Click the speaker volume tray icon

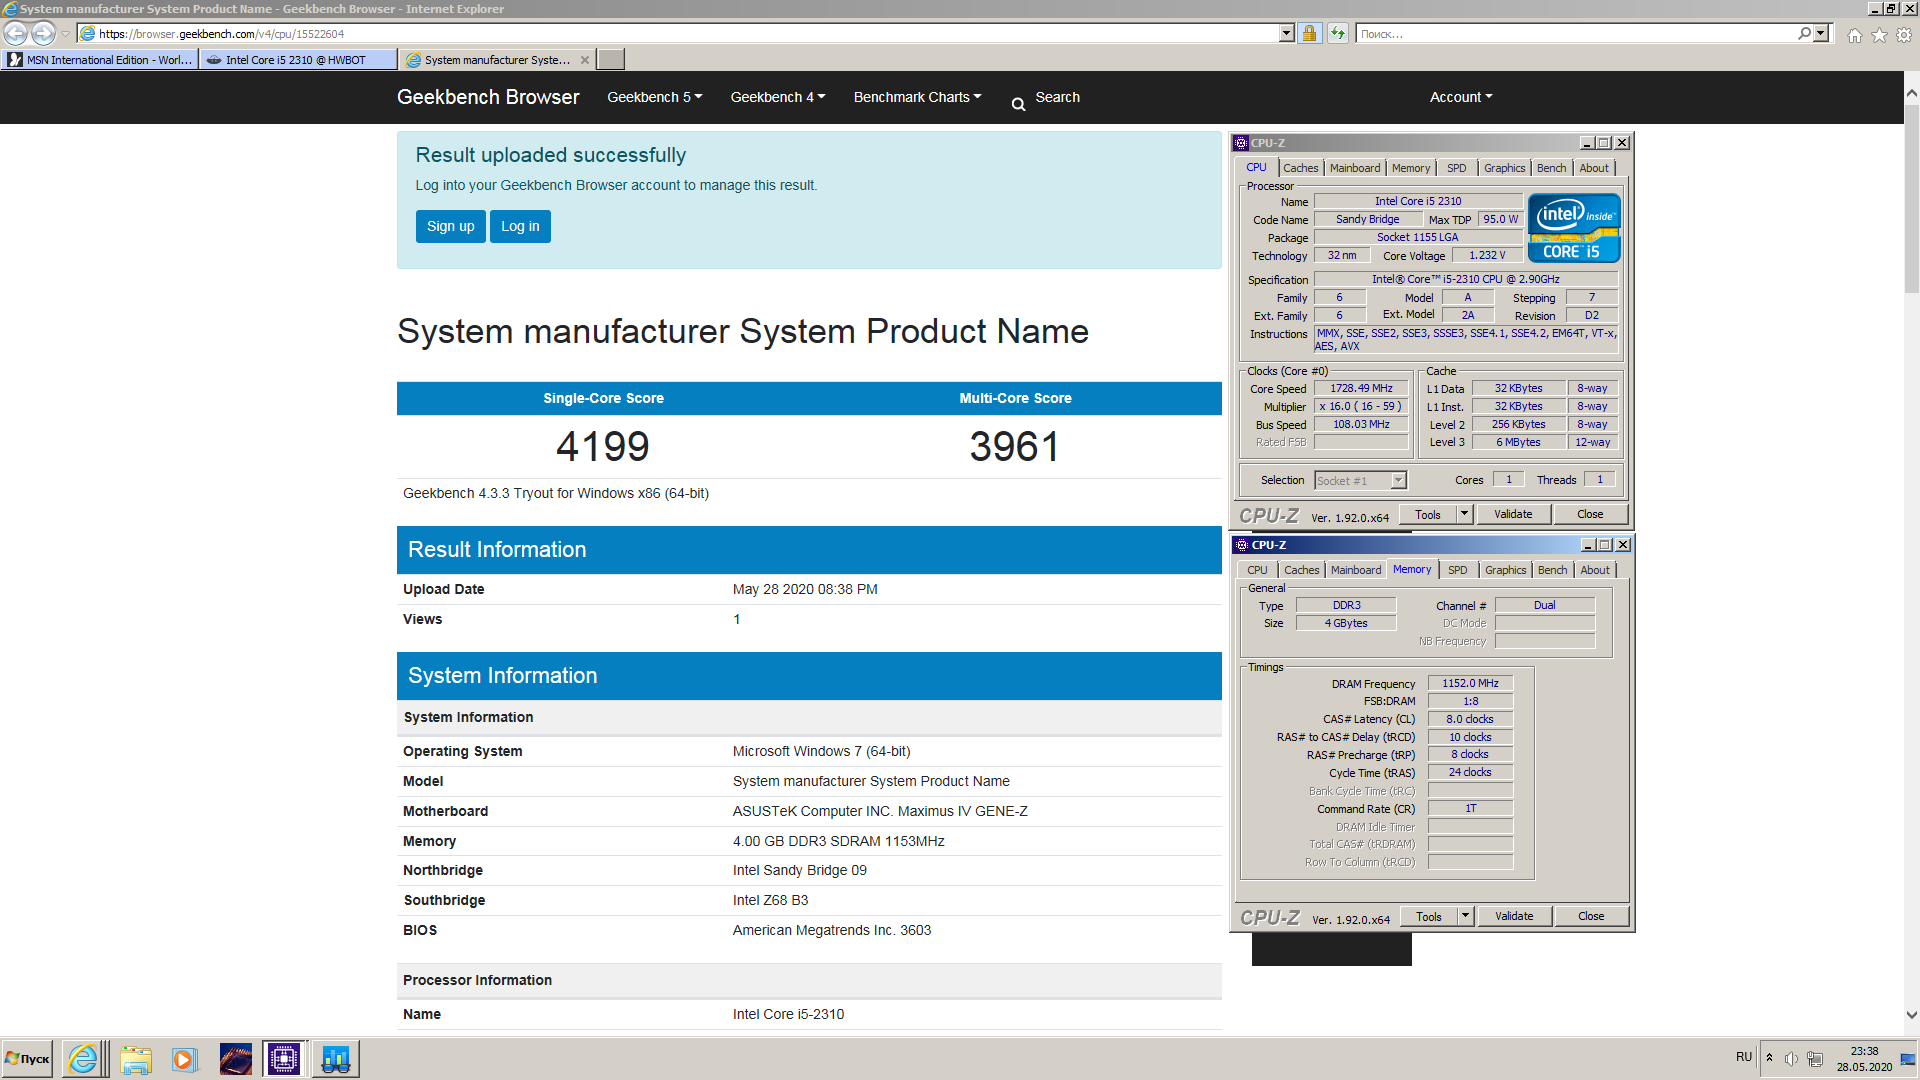(x=1791, y=1059)
